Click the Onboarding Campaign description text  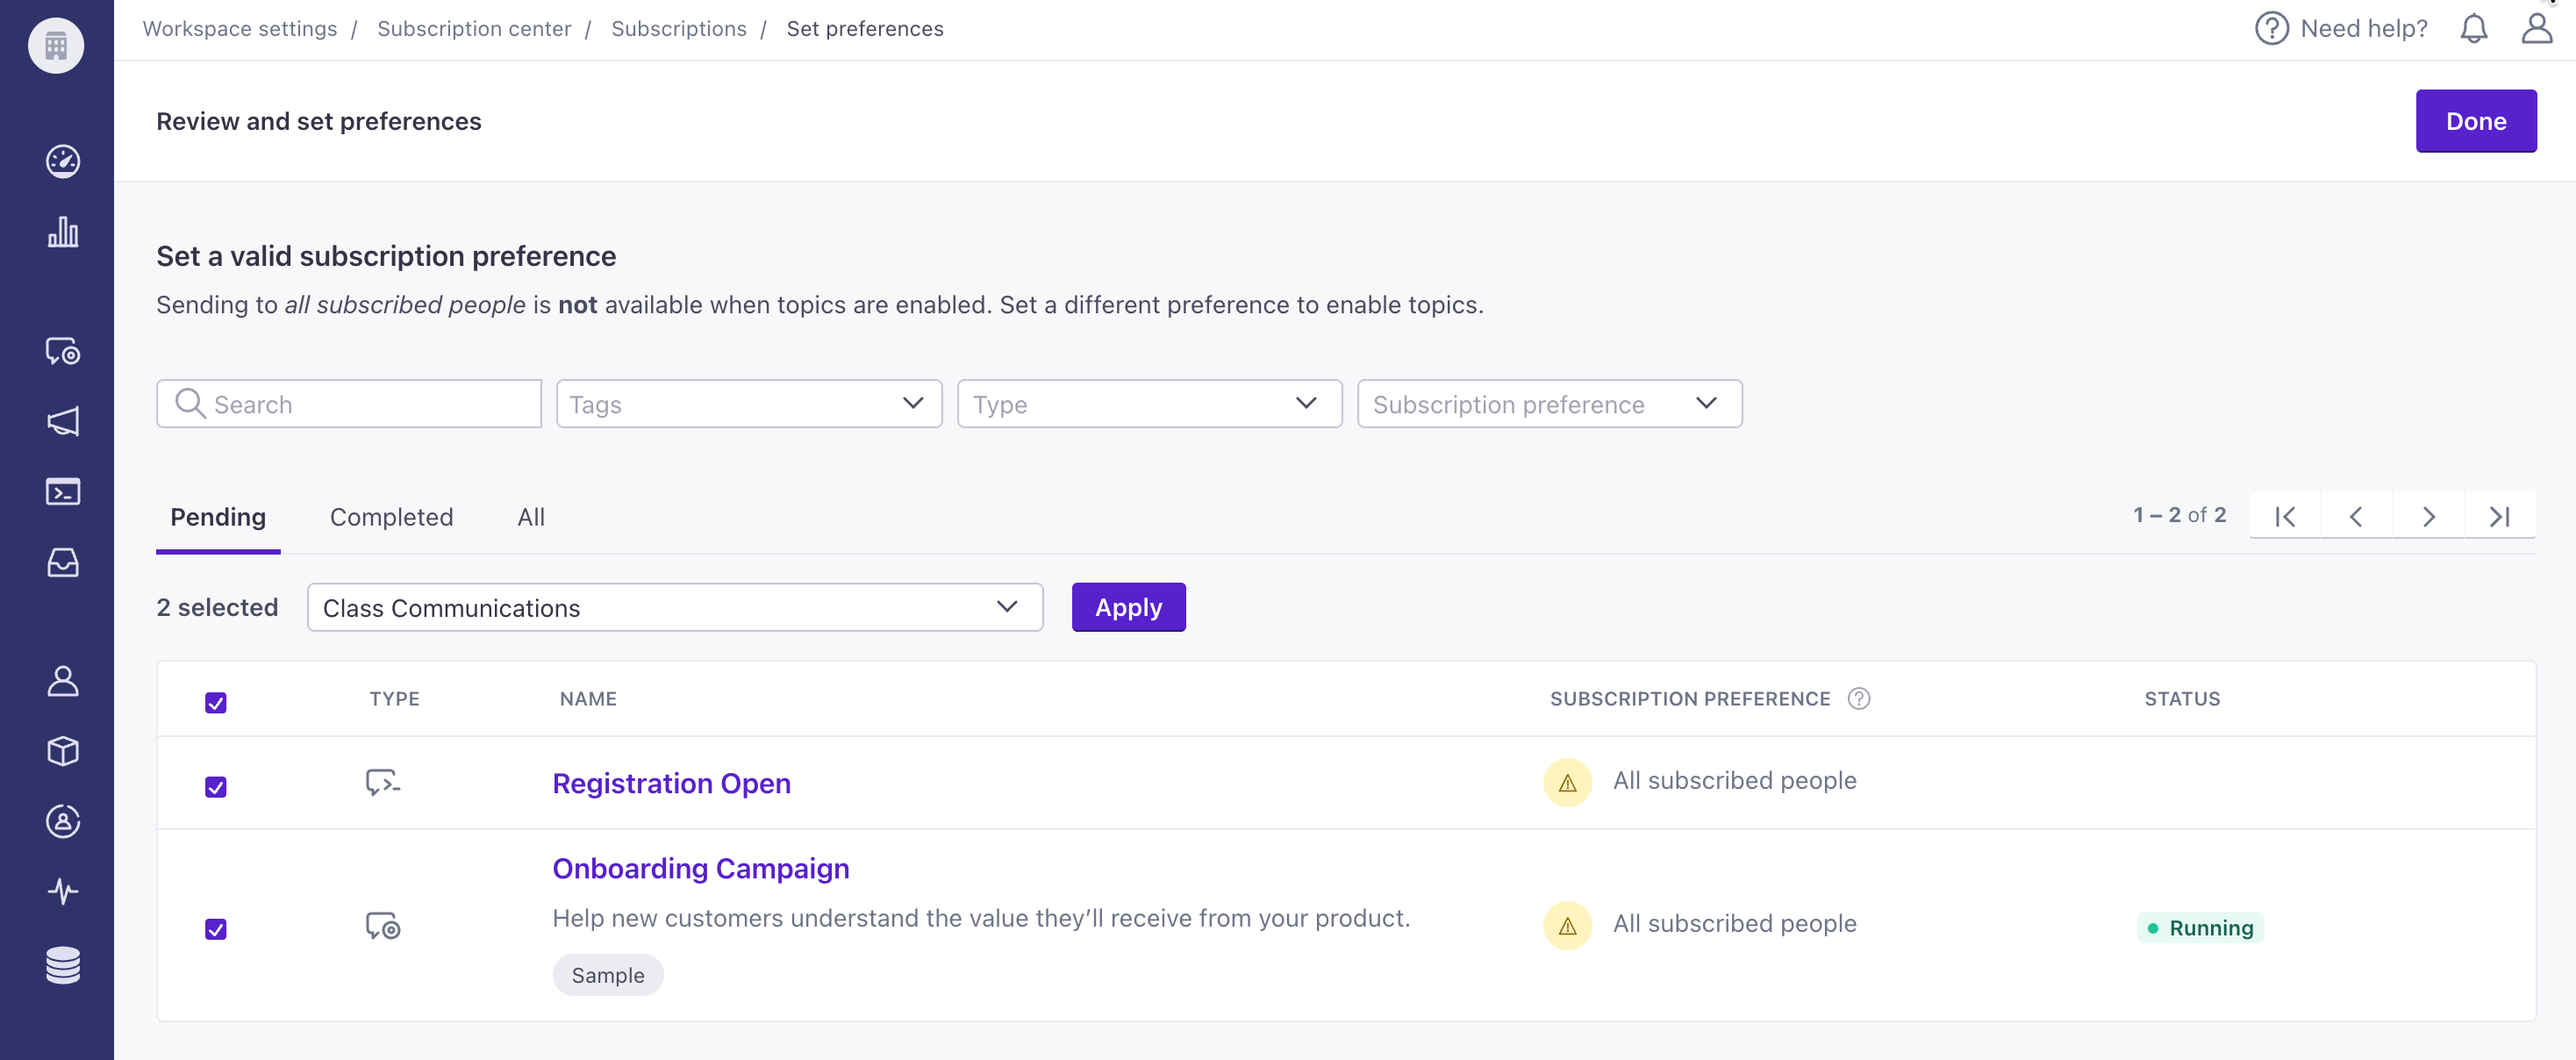click(x=981, y=918)
